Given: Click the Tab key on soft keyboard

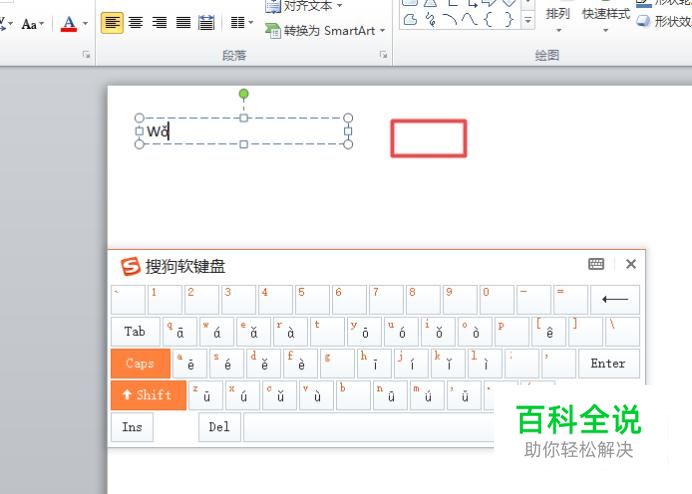Looking at the screenshot, I should 135,331.
